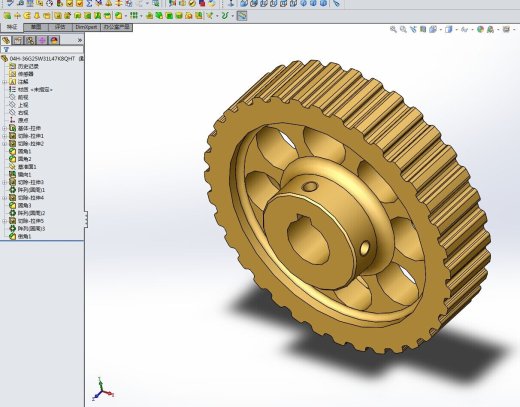Open the DimXpertManager tab icon
Image resolution: width=520 pixels, height=407 pixels.
42,40
